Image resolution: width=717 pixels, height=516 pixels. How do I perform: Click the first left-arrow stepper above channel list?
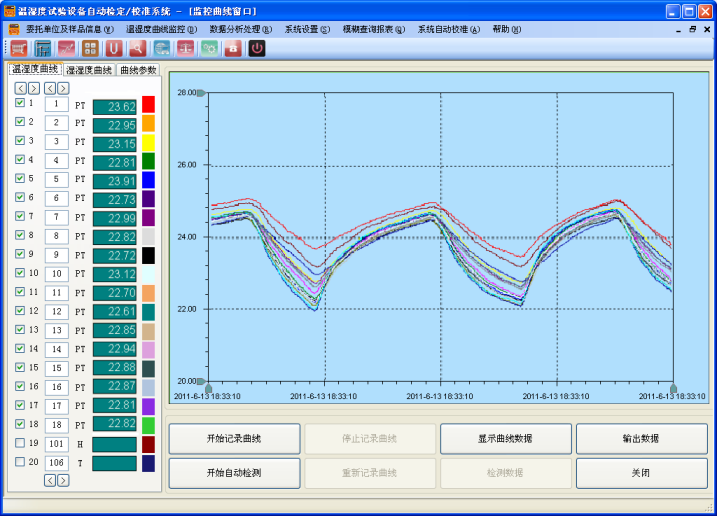[20, 88]
